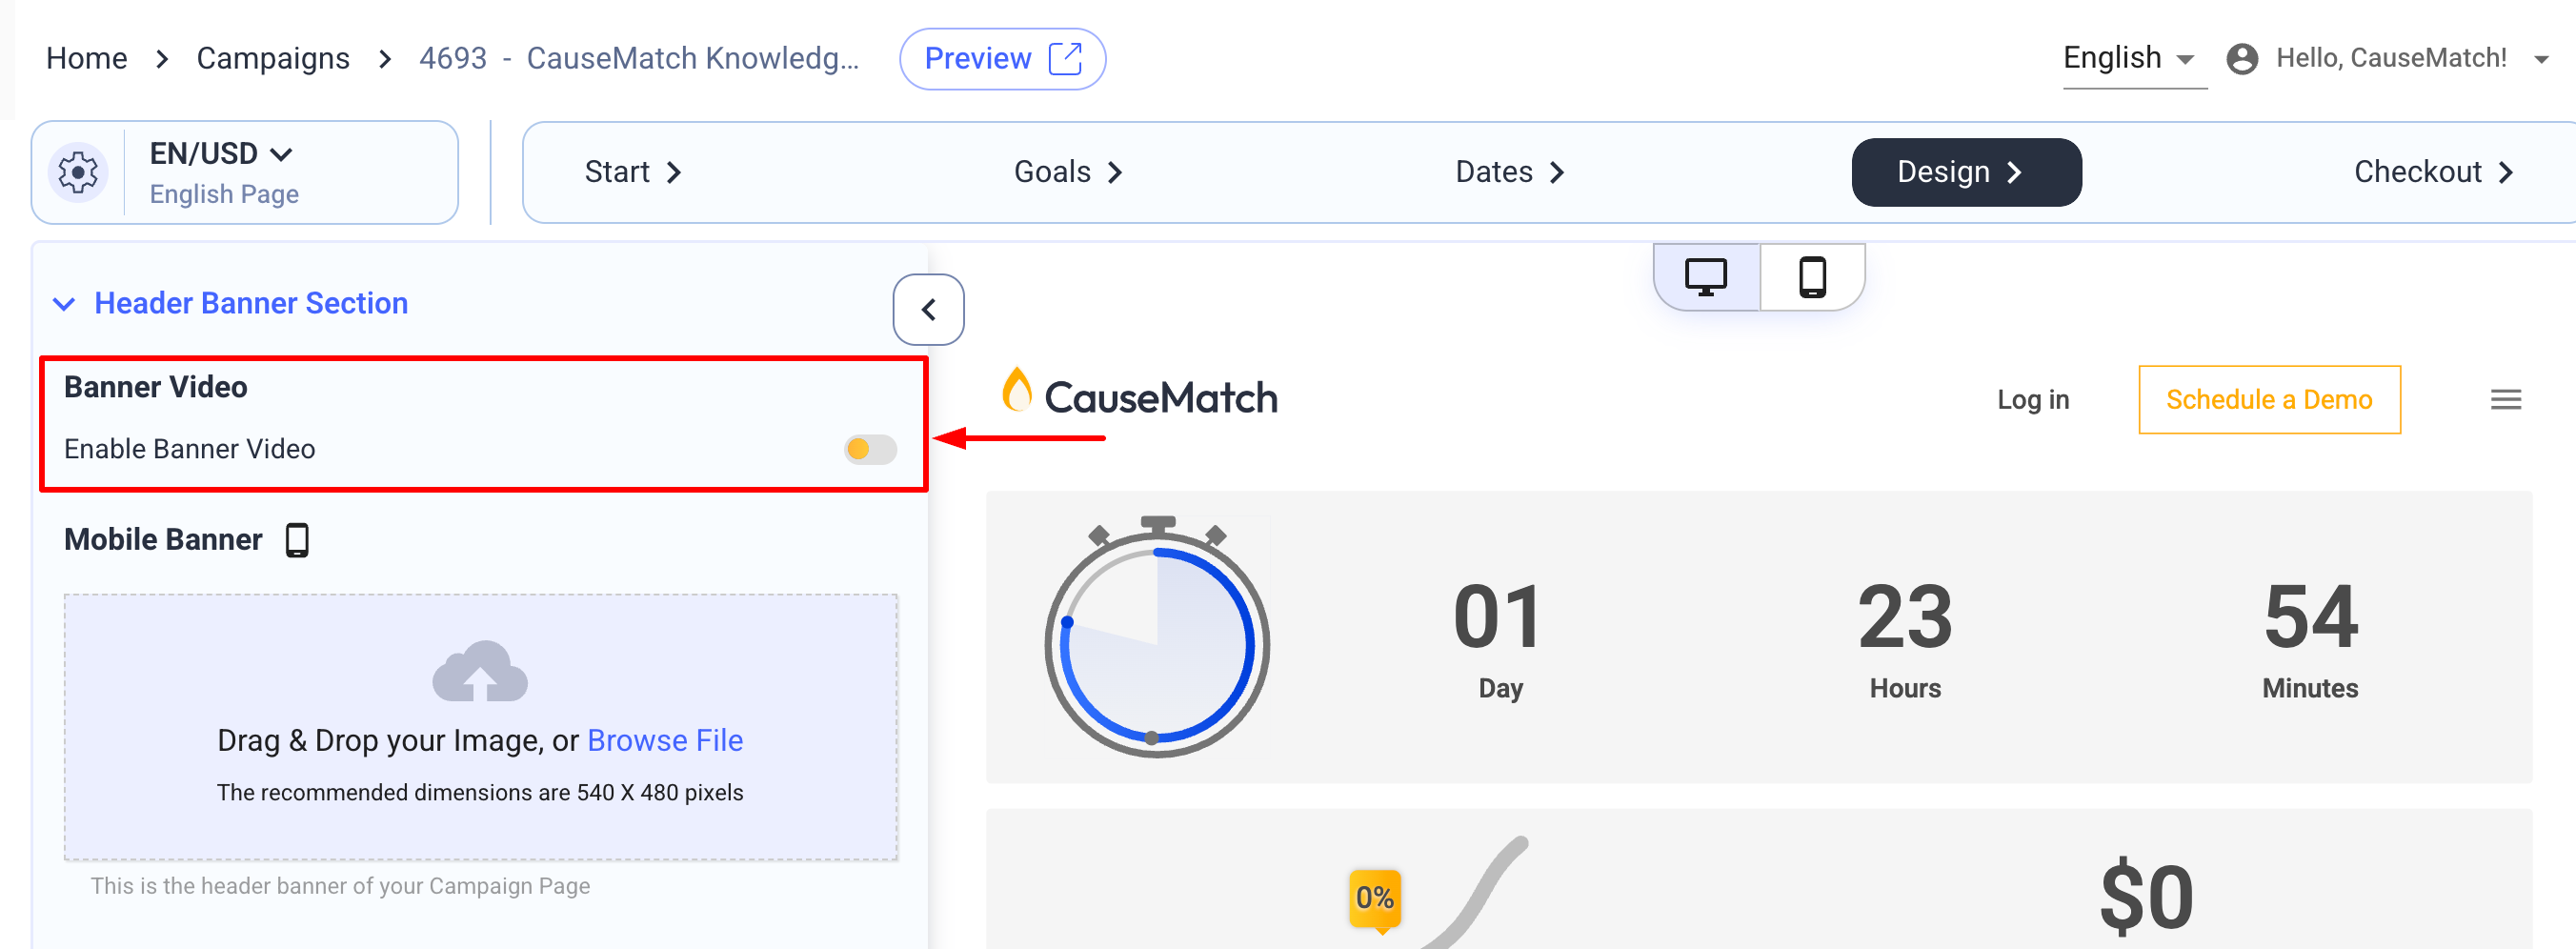This screenshot has width=2576, height=949.
Task: Switch to mobile preview mode
Action: (1811, 277)
